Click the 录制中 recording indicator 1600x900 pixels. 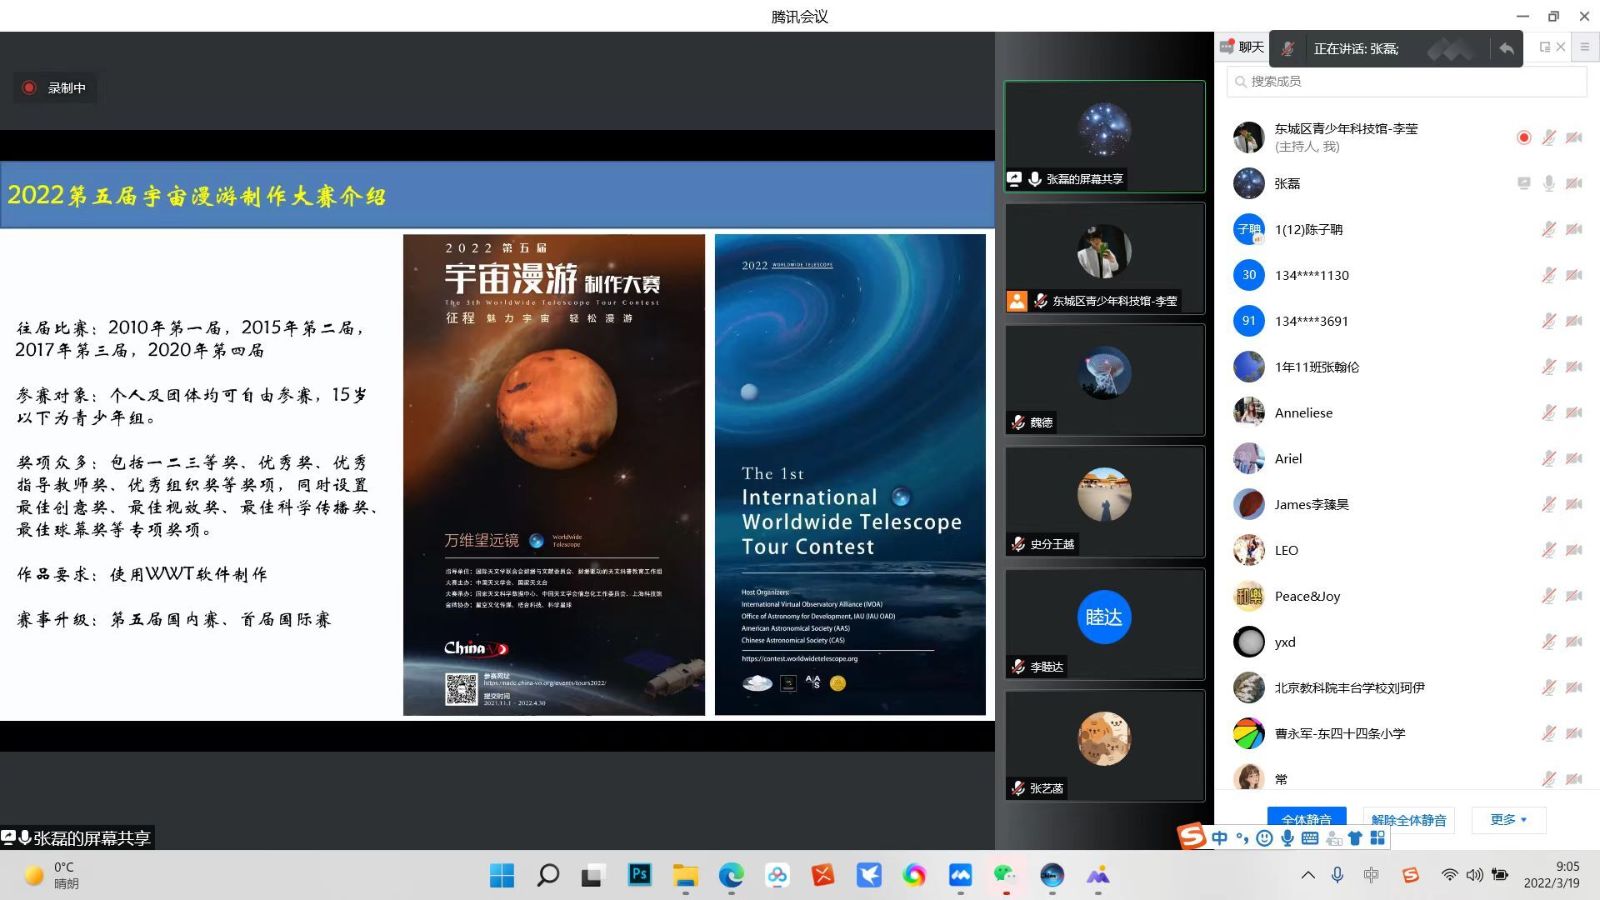(x=55, y=88)
